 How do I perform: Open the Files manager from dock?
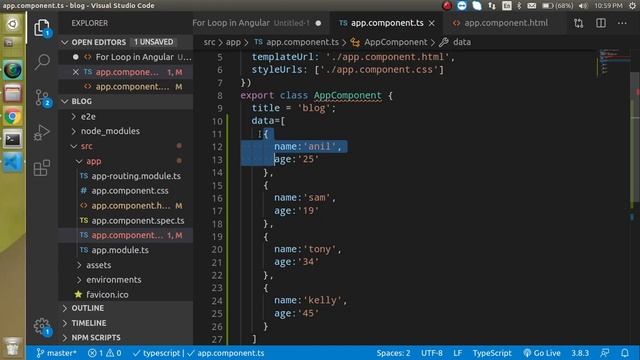[13, 94]
